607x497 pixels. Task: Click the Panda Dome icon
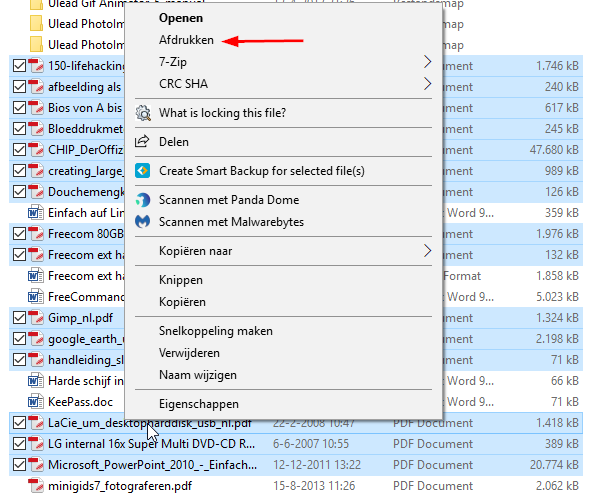click(142, 200)
